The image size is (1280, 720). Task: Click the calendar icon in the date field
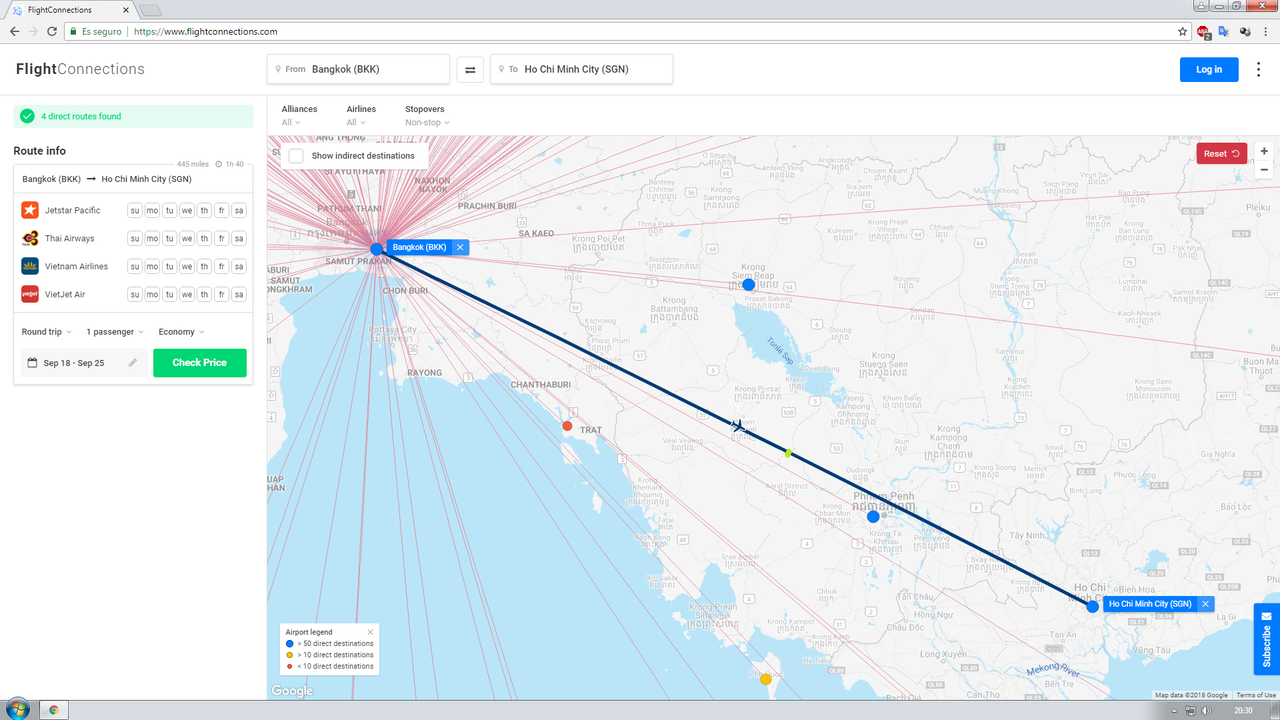(32, 363)
